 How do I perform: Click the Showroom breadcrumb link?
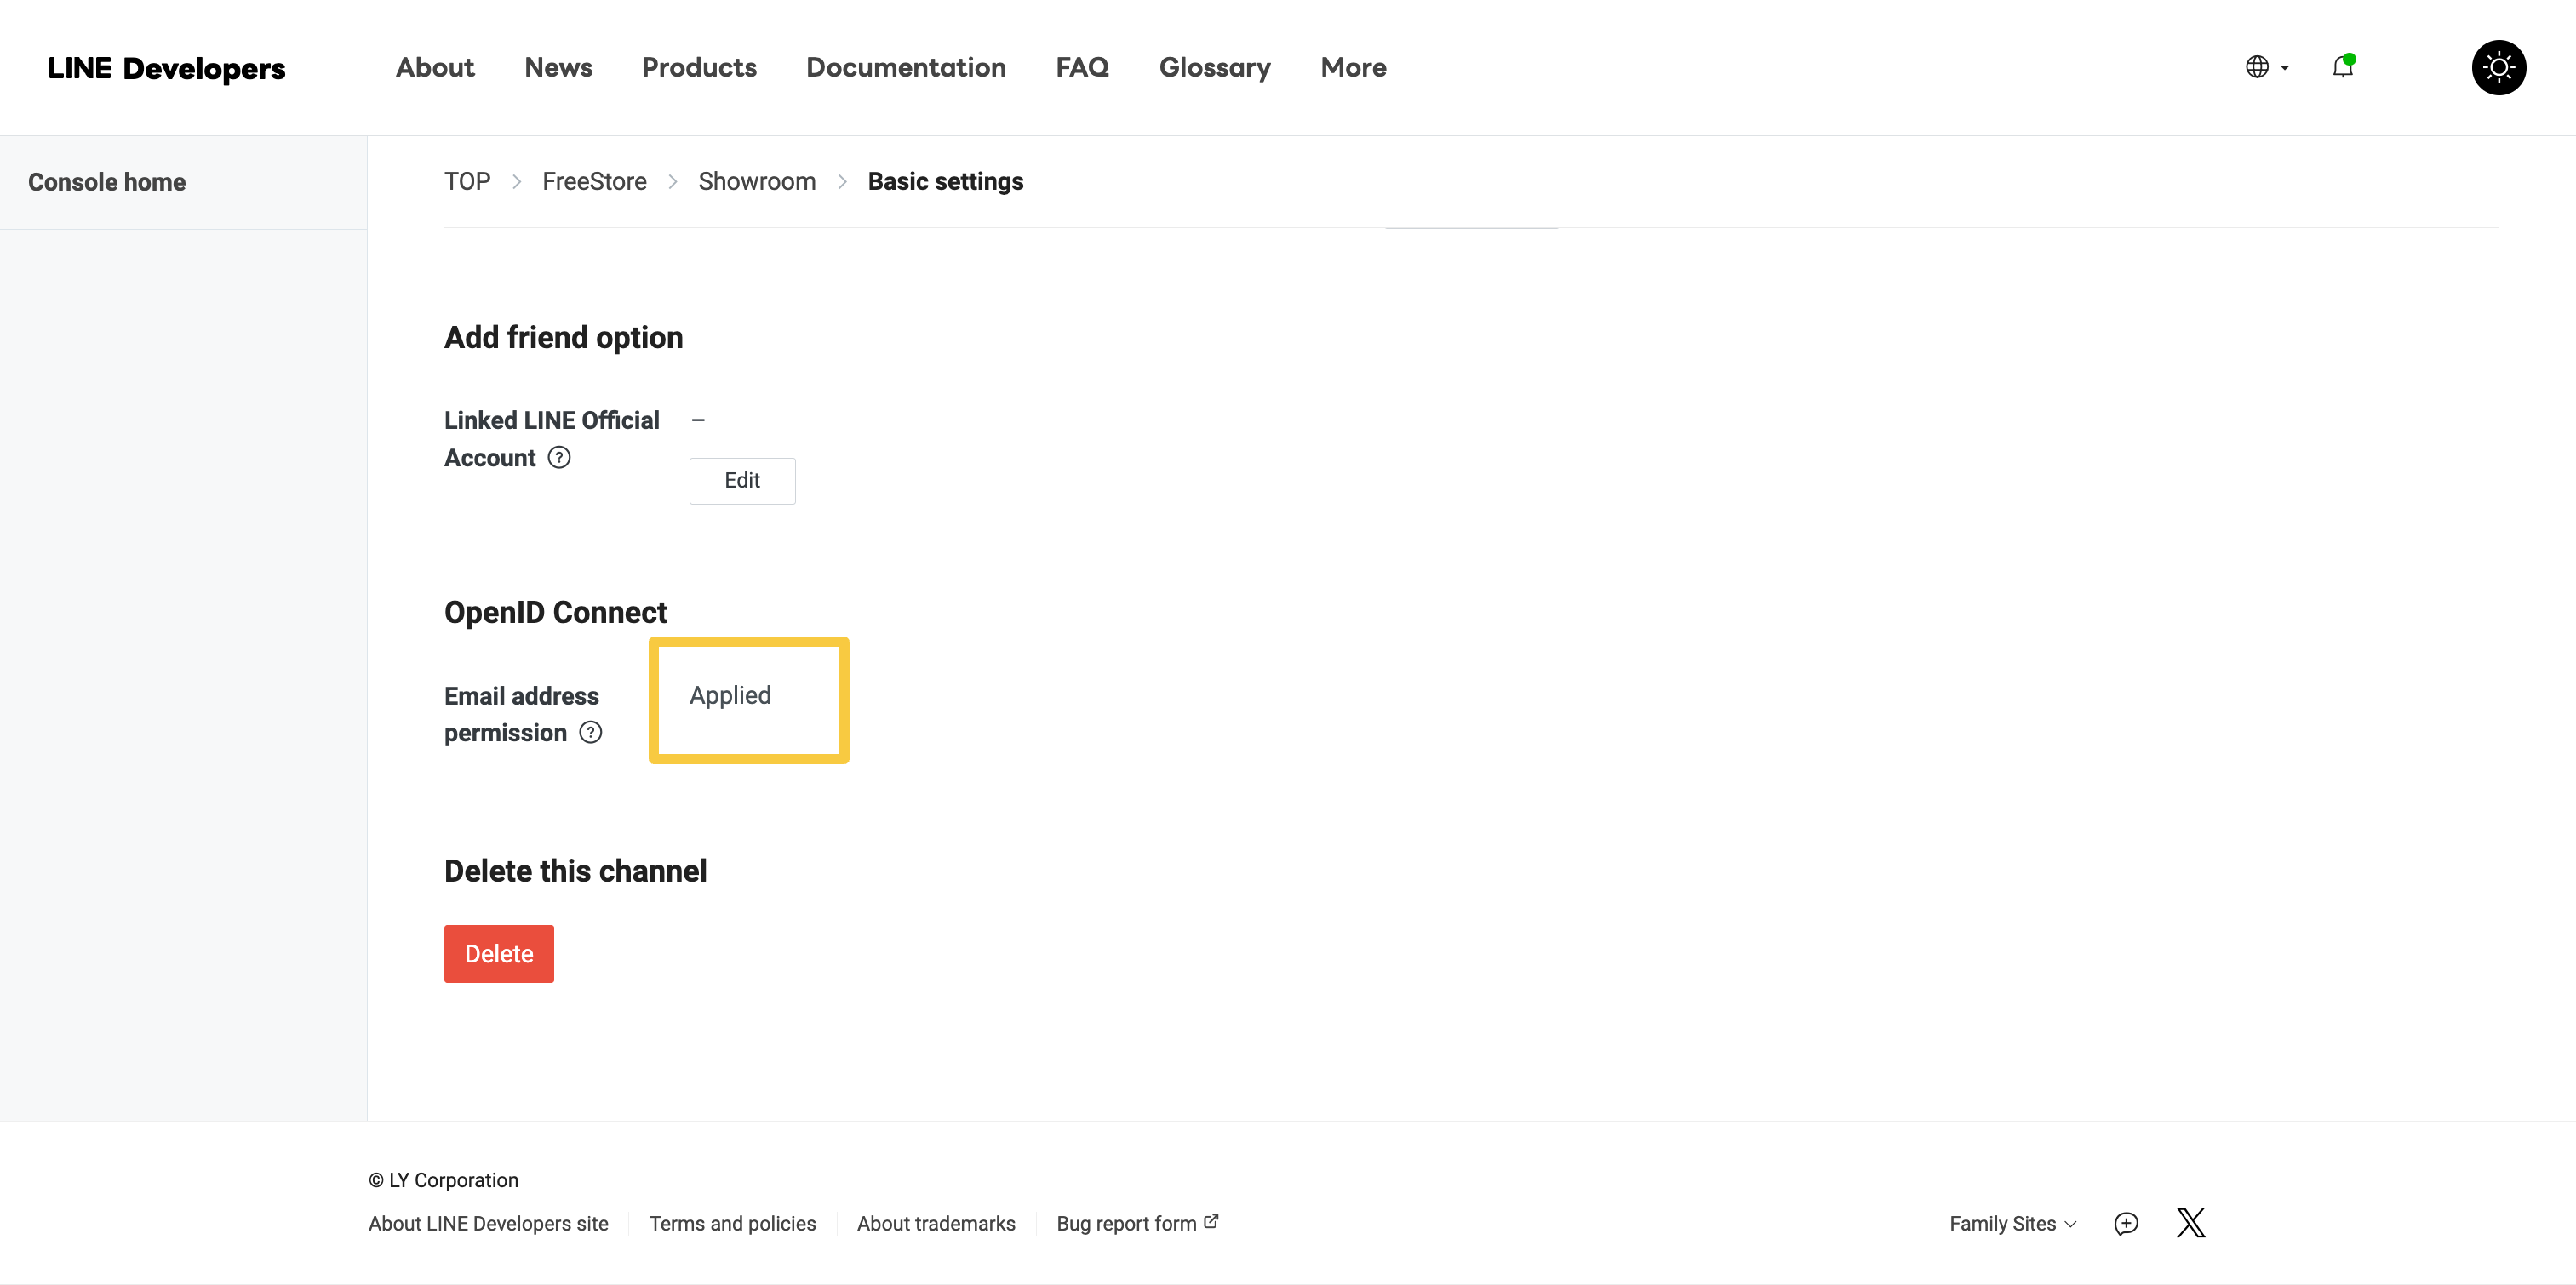click(756, 181)
